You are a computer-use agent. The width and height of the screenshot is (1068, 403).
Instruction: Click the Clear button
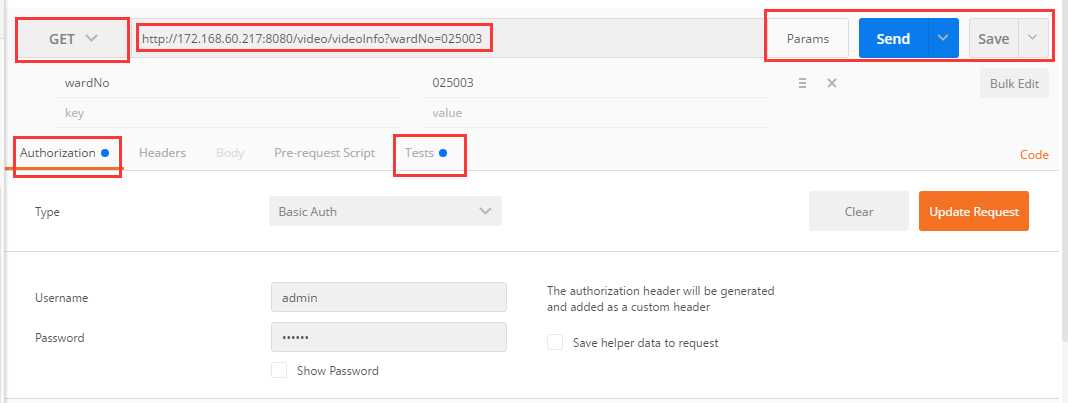858,212
